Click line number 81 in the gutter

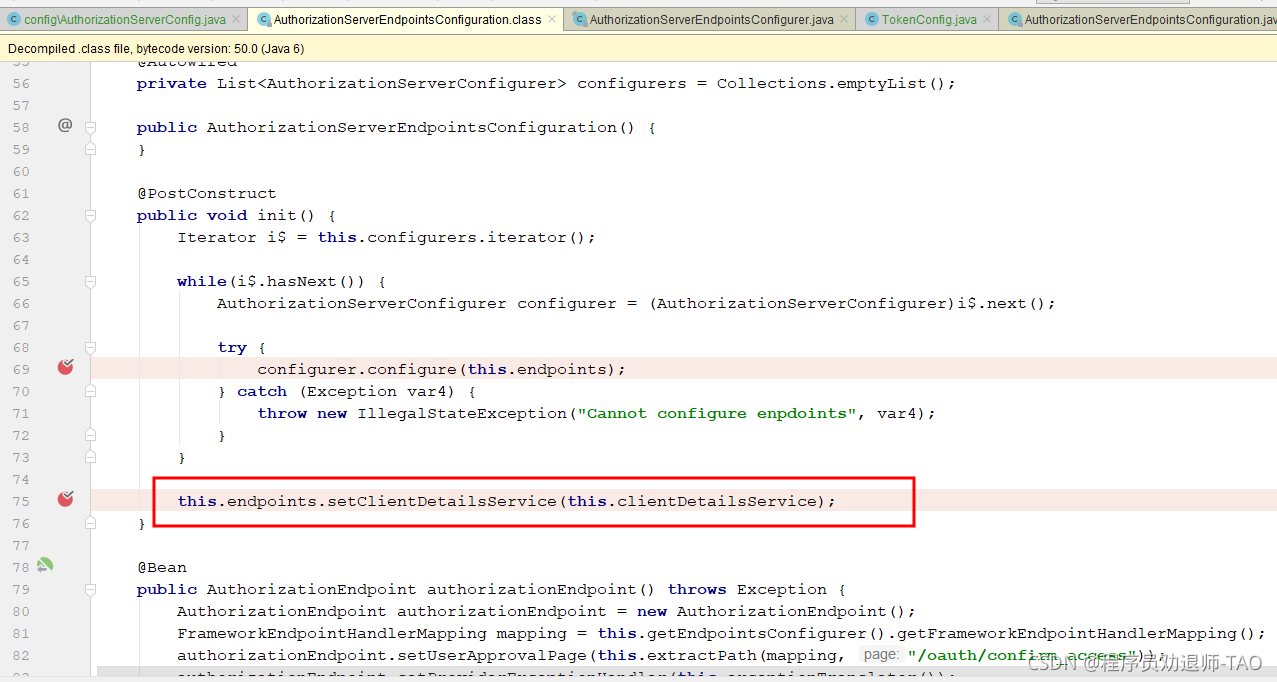(x=21, y=633)
